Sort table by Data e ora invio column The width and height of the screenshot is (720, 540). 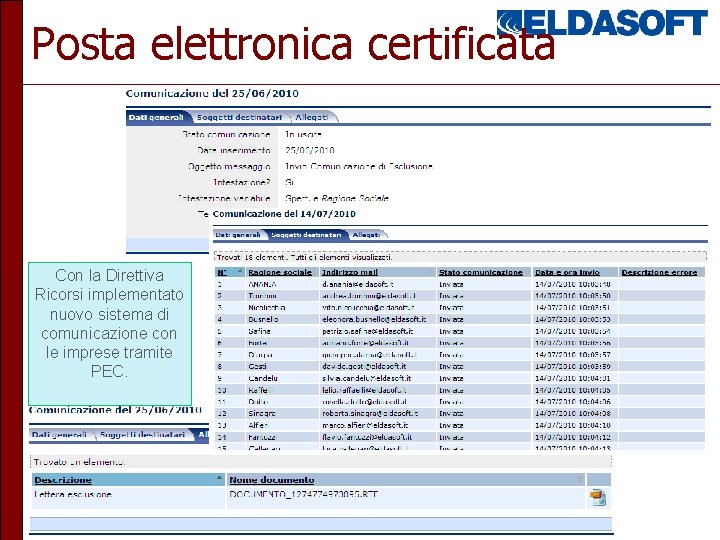coord(567,272)
